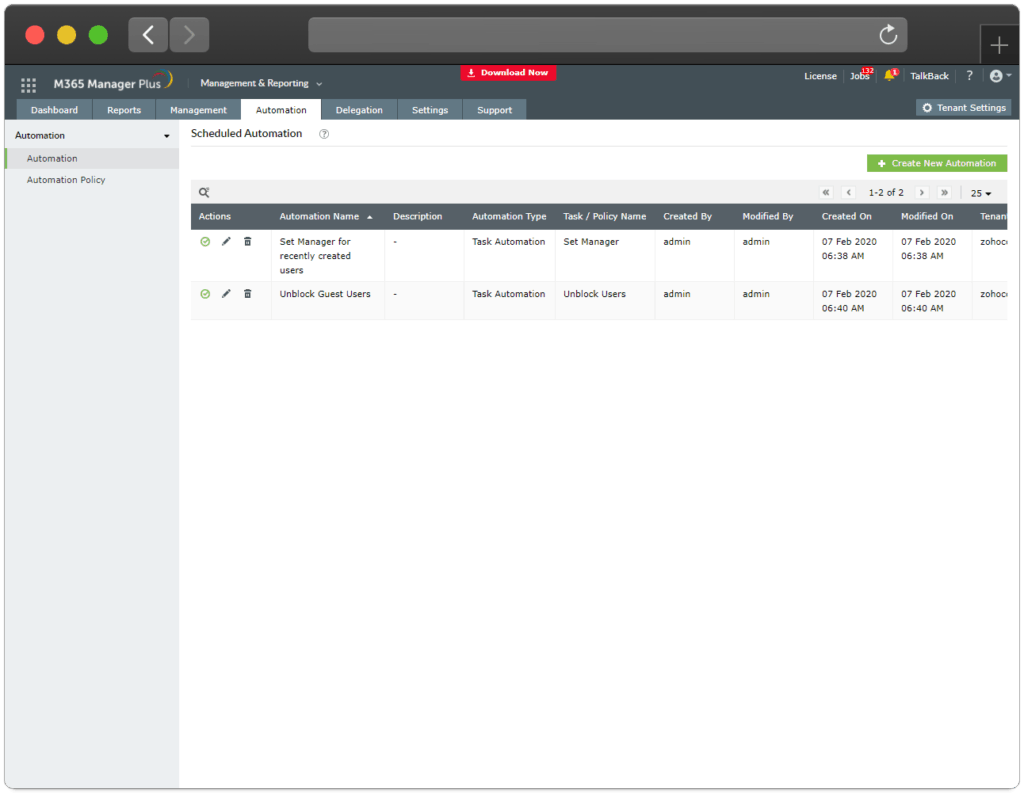Open the user account avatar menu
Viewport: 1024px width, 793px height.
(1000, 76)
